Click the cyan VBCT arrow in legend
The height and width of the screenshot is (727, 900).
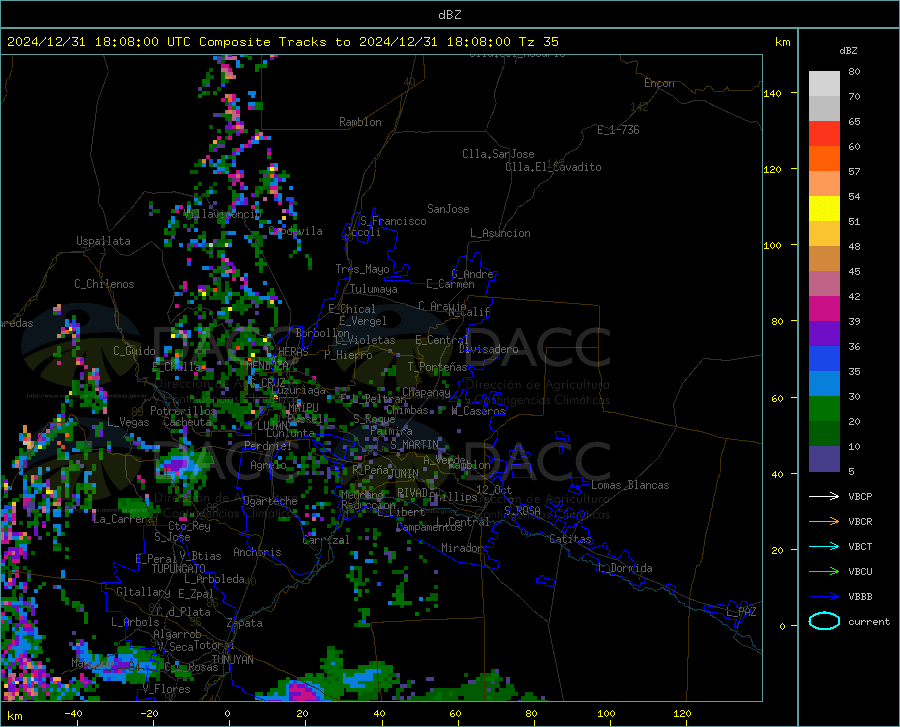824,546
